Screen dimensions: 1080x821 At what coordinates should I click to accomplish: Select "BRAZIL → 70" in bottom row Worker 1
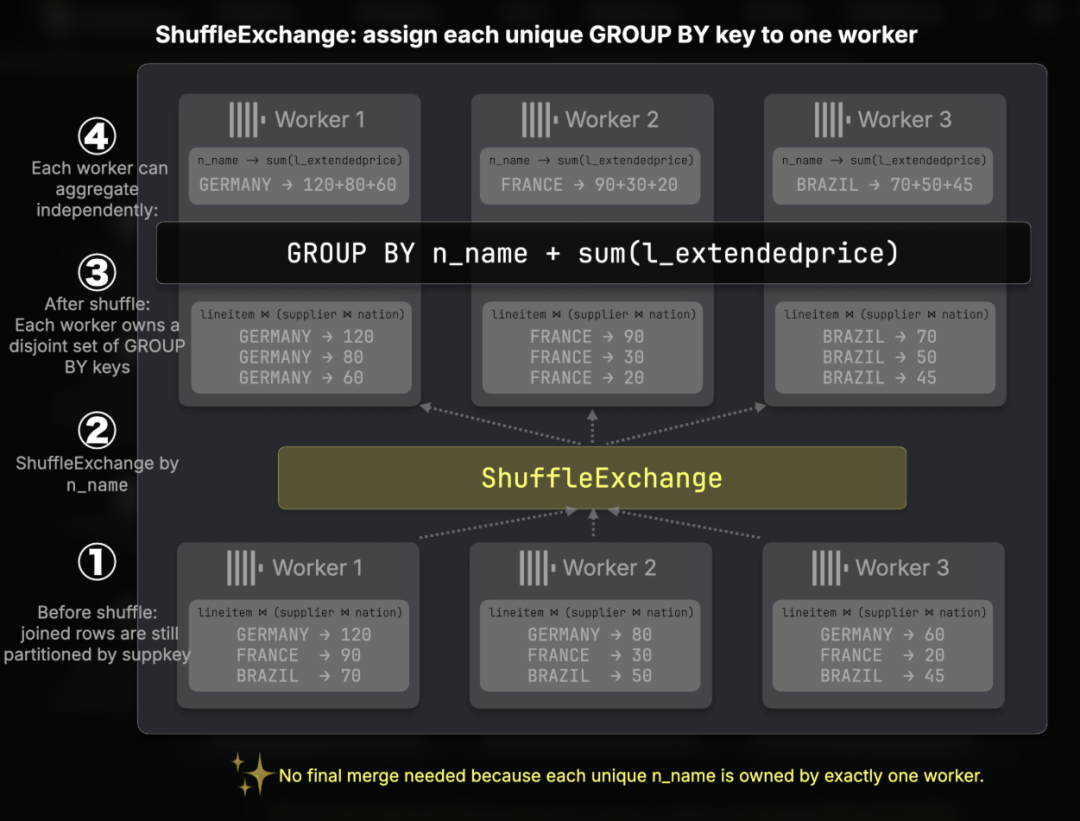[x=298, y=676]
